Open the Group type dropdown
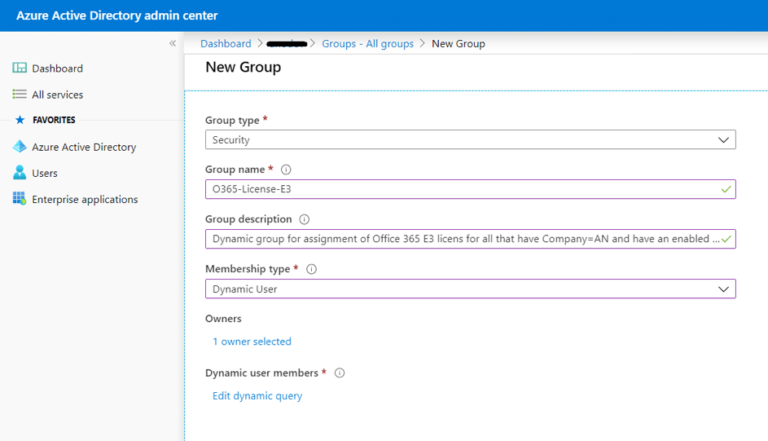Screen dimensions: 768x441 [x=470, y=140]
